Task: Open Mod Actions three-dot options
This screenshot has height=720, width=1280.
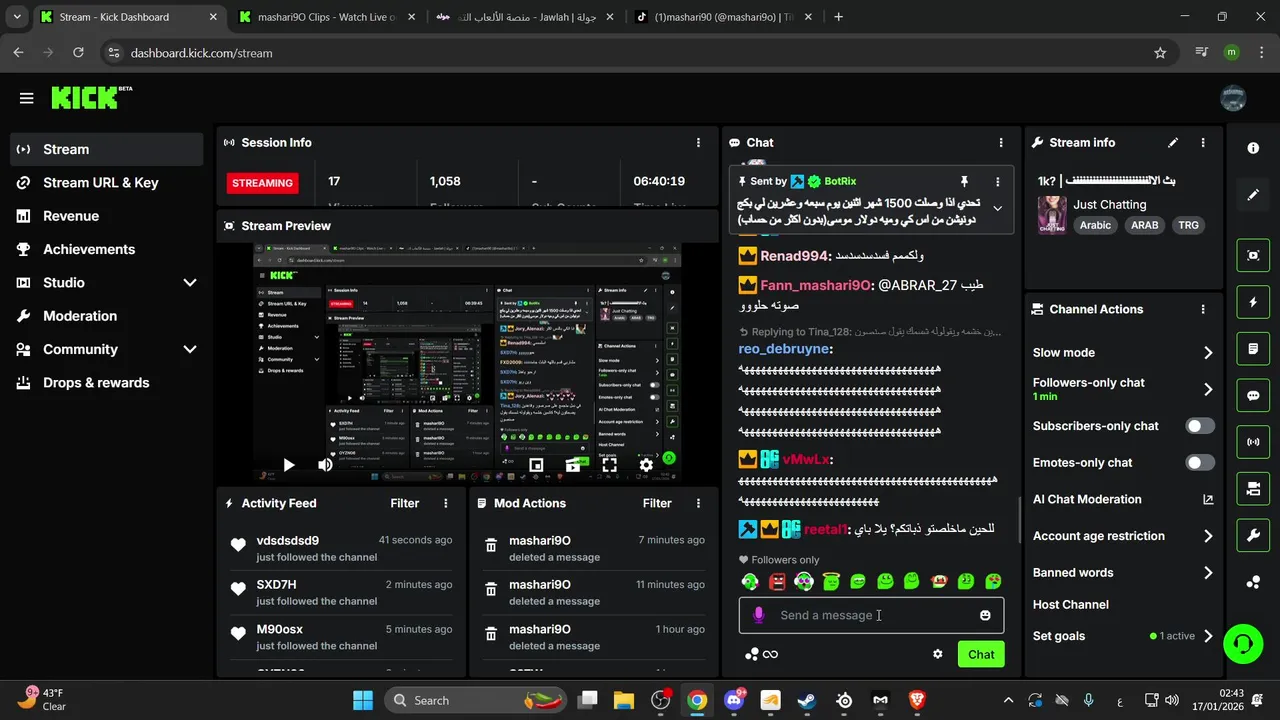Action: (698, 504)
